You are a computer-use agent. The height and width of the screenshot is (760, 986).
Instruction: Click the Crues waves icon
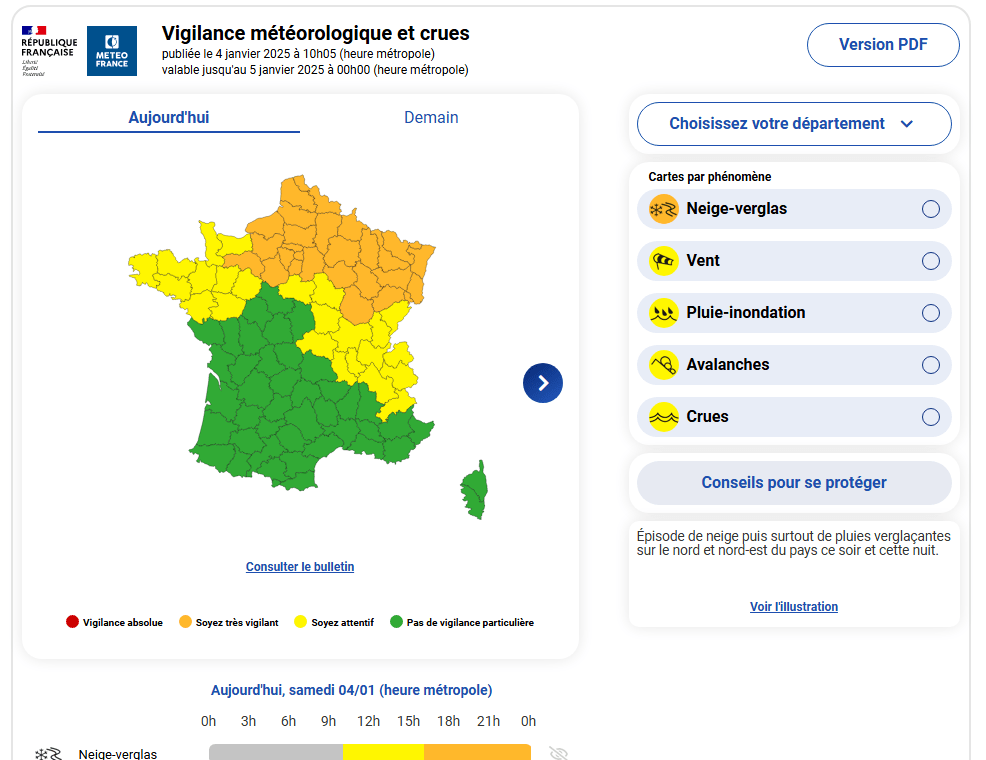[664, 417]
